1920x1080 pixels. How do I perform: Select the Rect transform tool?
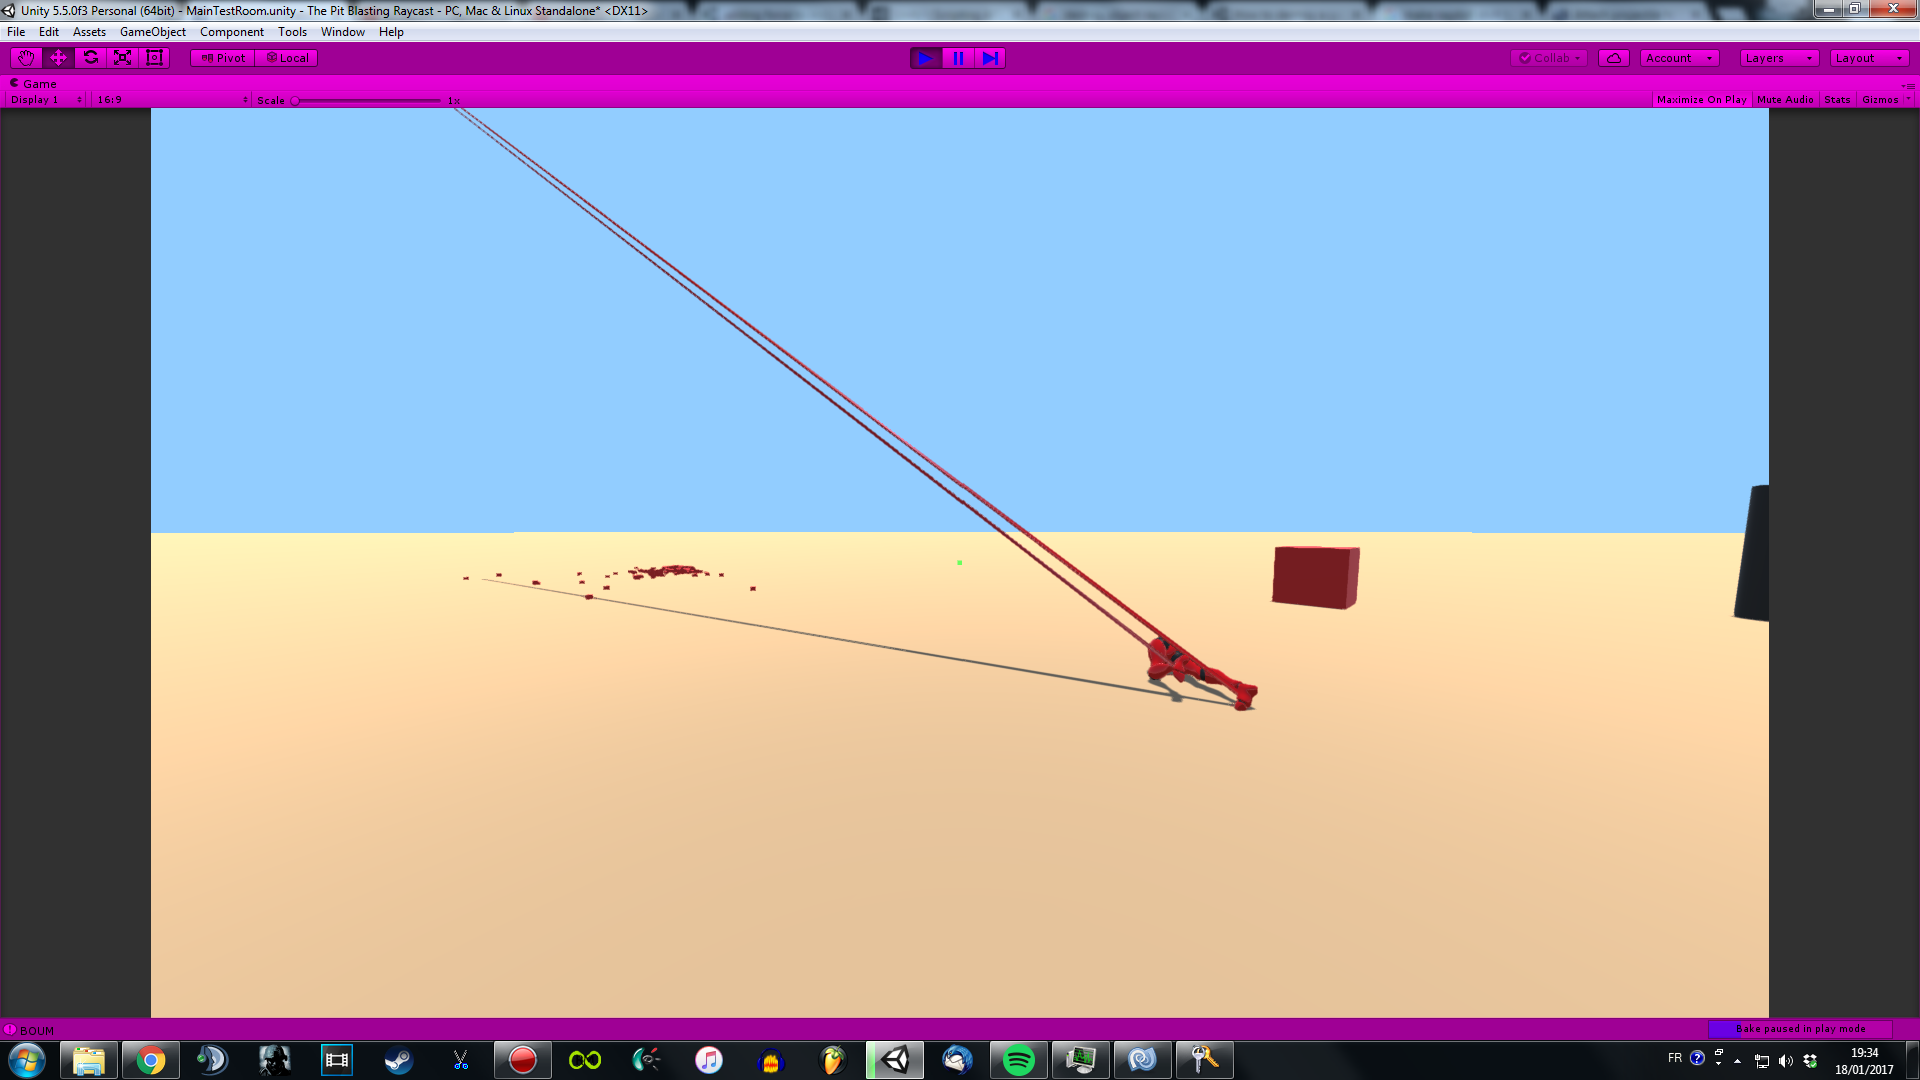[x=155, y=58]
